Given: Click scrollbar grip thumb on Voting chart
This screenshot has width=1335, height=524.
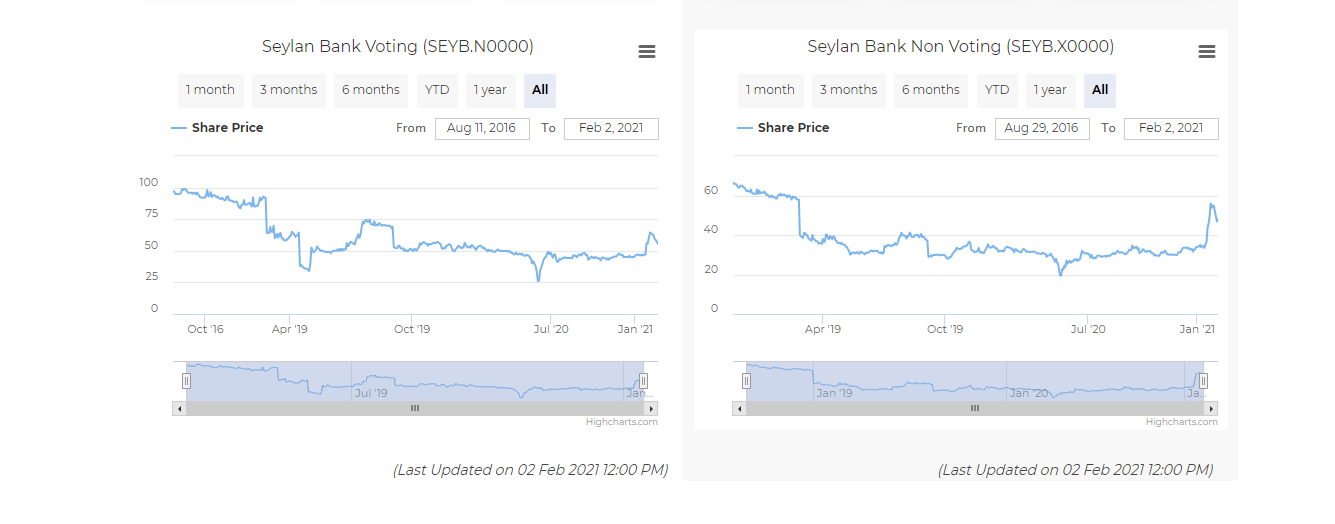Looking at the screenshot, I should (415, 408).
